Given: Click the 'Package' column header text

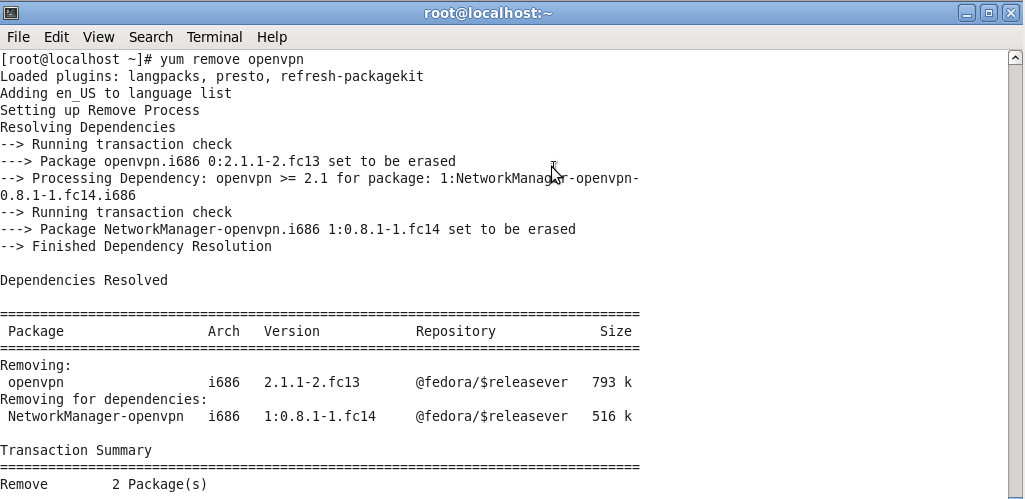Looking at the screenshot, I should pyautogui.click(x=36, y=332).
